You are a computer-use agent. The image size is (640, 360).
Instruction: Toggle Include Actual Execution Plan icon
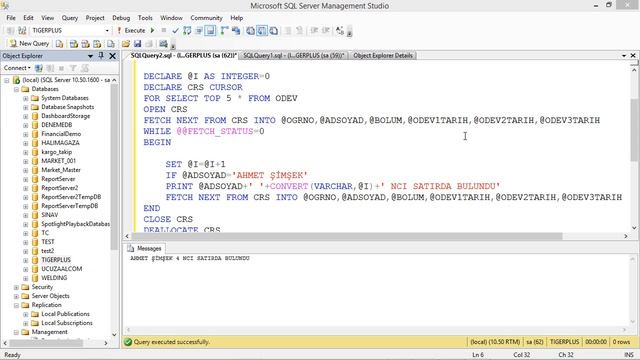(224, 31)
